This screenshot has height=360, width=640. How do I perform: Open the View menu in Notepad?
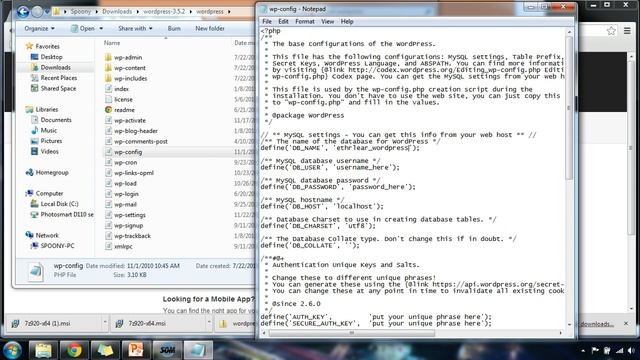327,22
